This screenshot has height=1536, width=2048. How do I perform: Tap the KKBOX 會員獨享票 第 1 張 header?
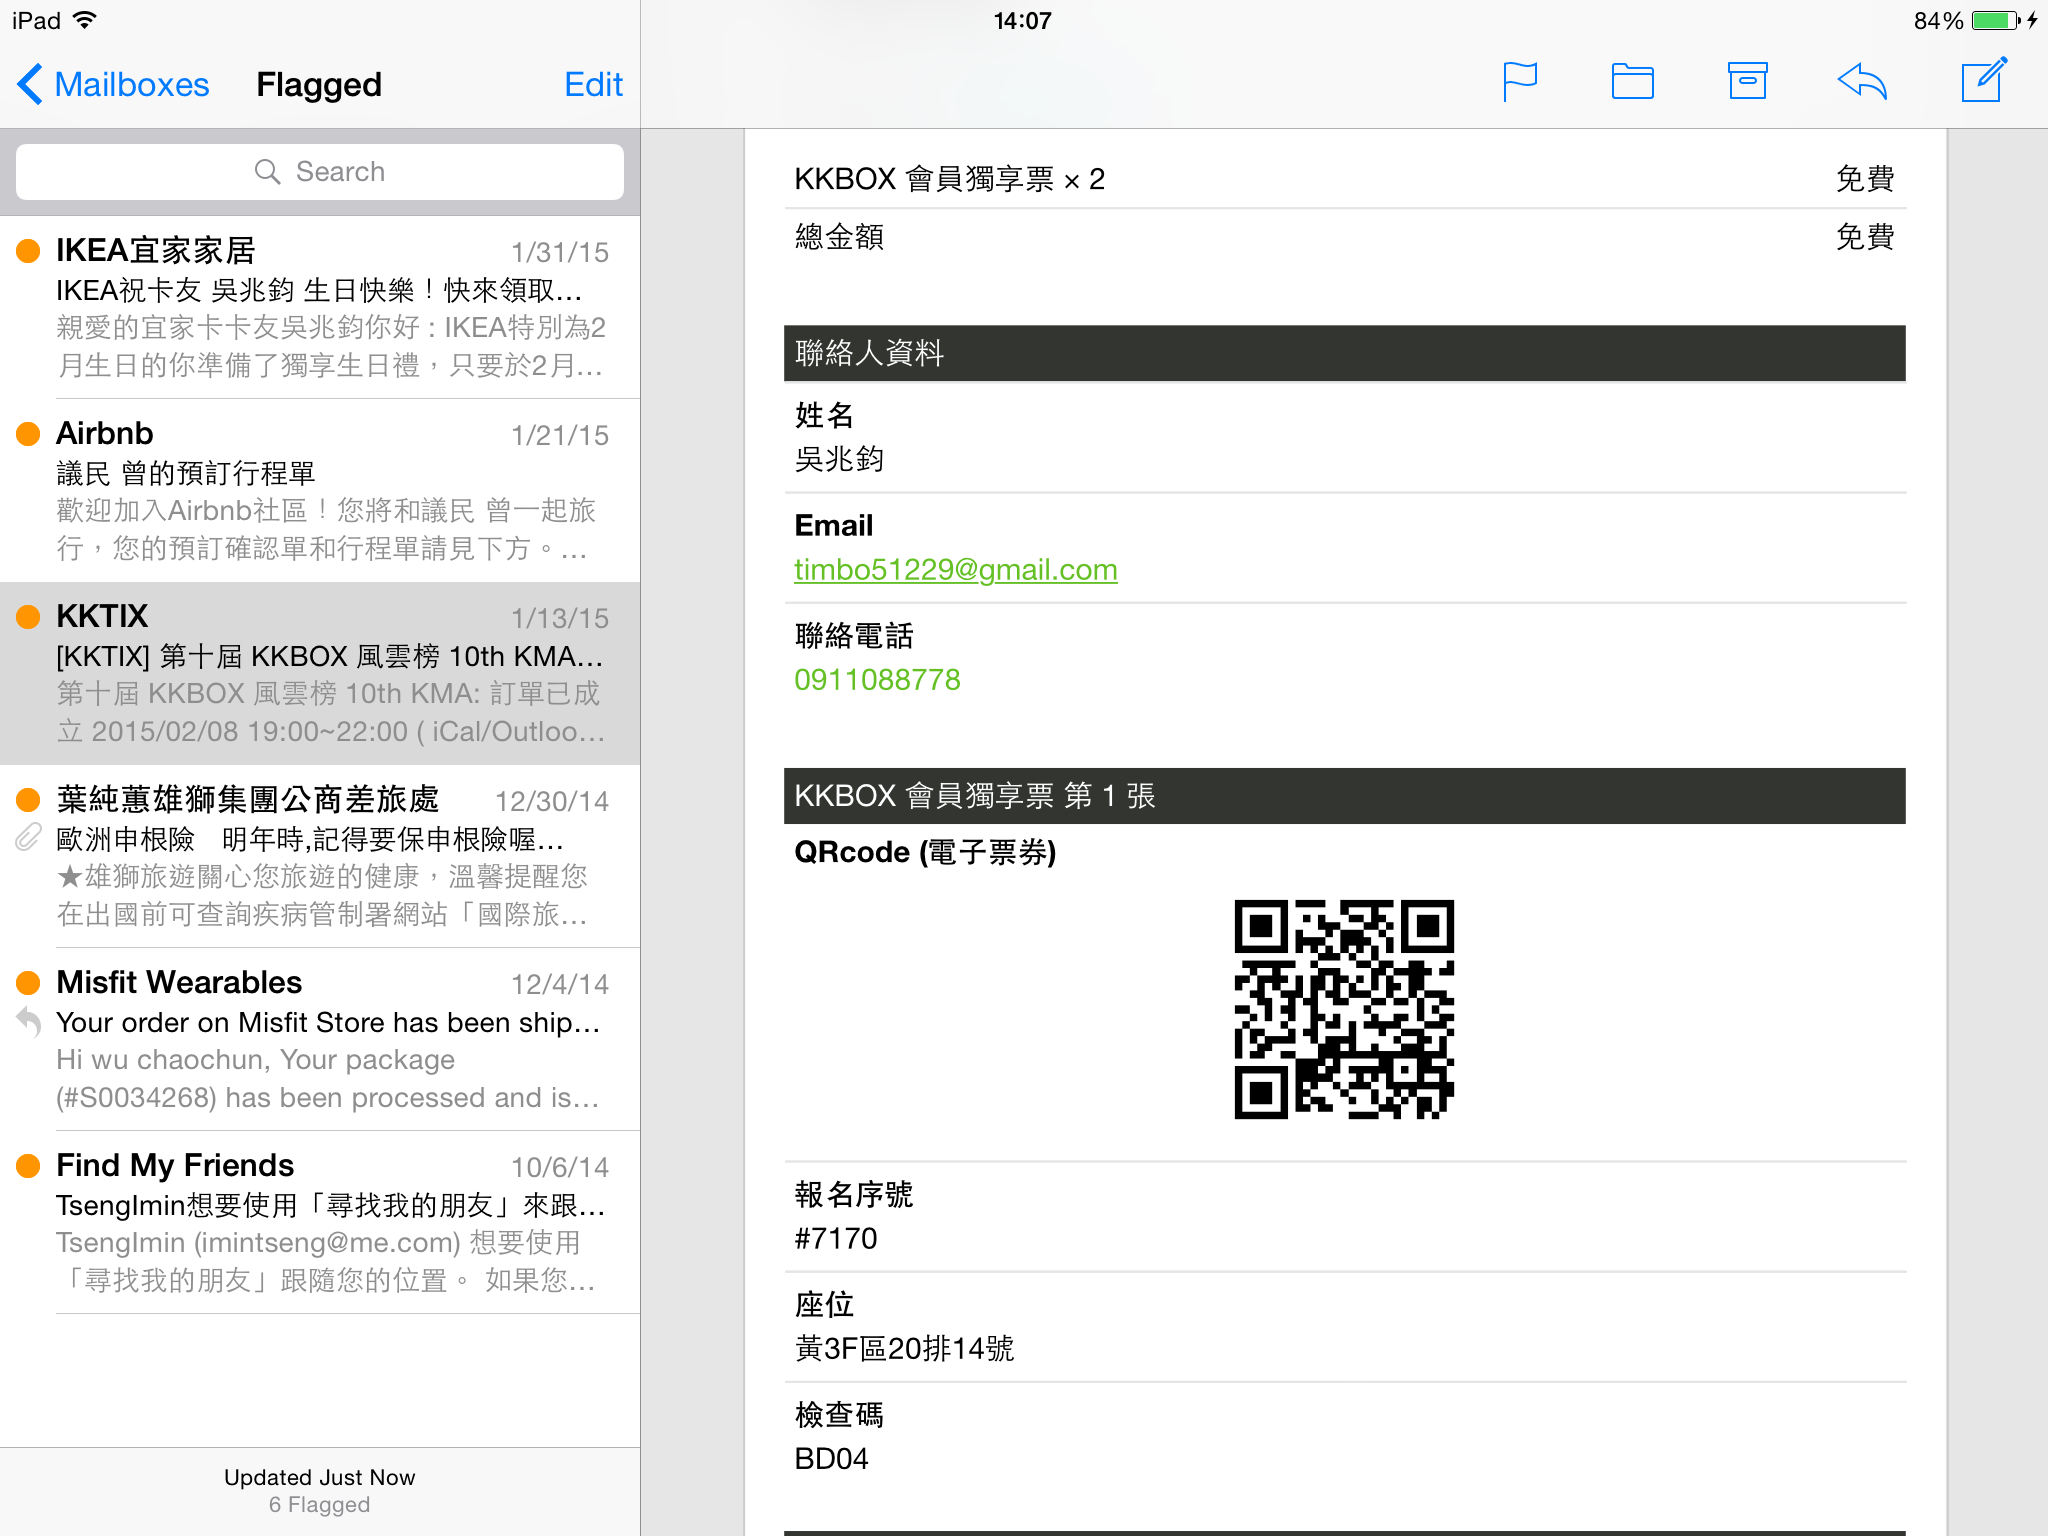(1344, 796)
